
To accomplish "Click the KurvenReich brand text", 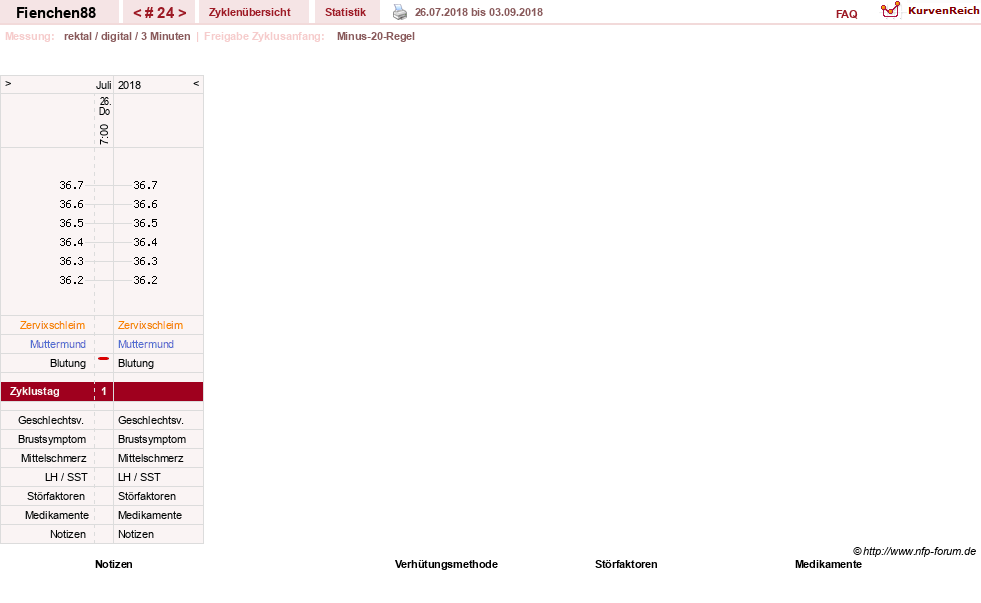I will (943, 11).
